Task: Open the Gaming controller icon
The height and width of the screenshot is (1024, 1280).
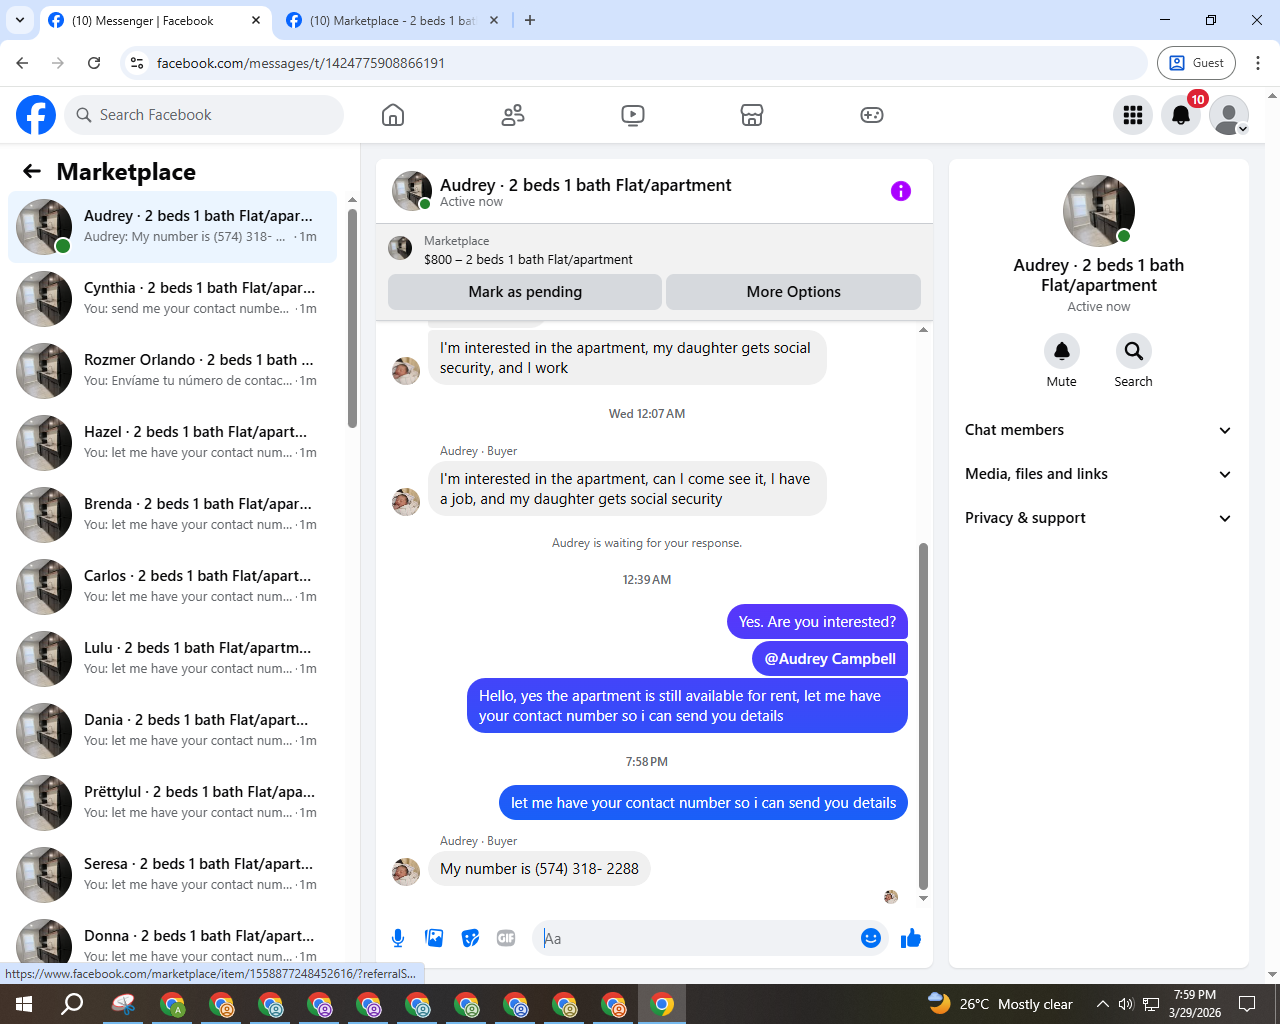Action: click(x=872, y=115)
